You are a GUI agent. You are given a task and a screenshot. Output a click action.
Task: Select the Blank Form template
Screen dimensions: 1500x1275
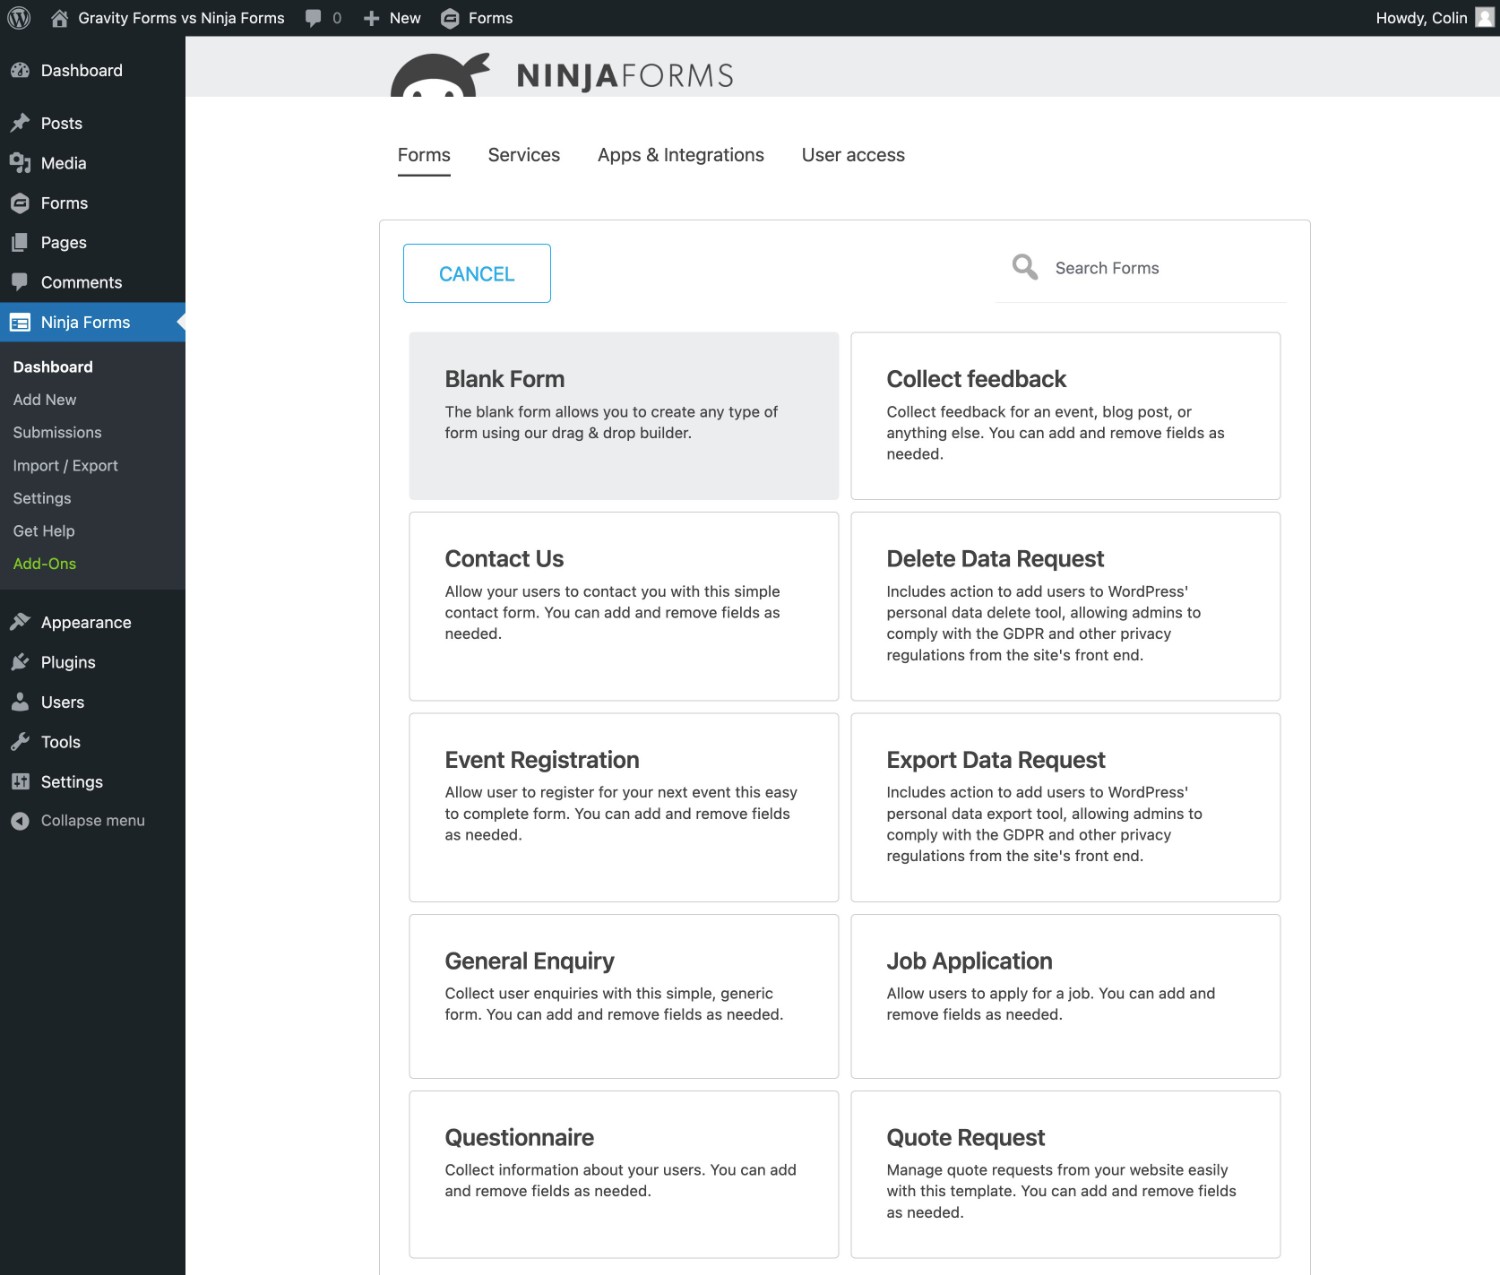(x=624, y=416)
